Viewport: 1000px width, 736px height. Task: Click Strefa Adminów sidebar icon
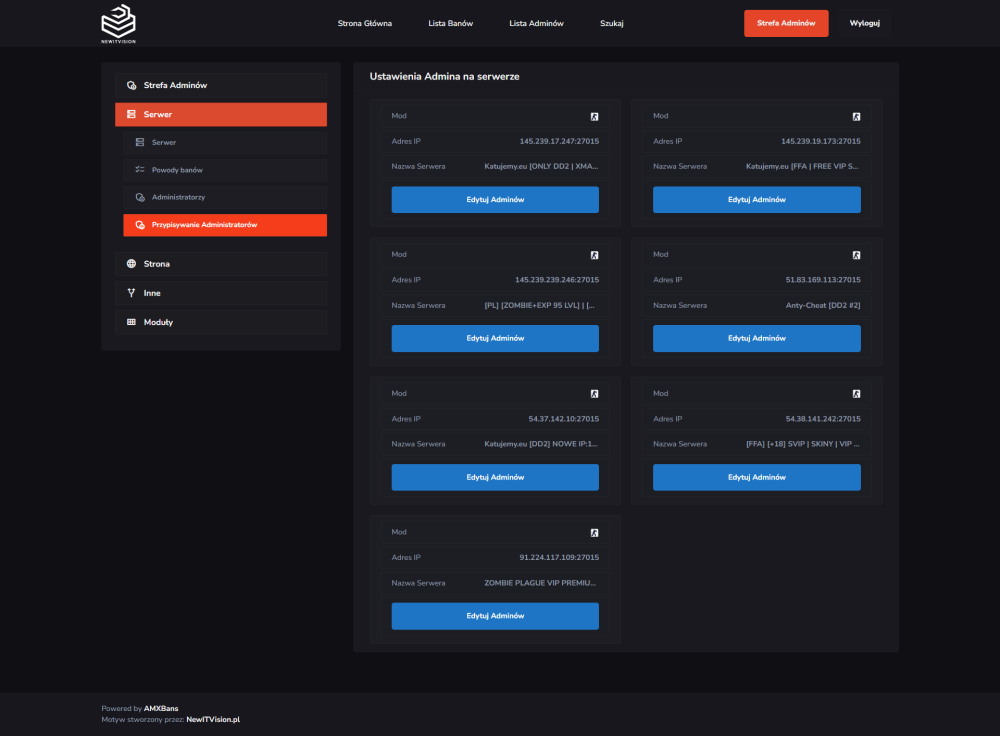[x=131, y=85]
